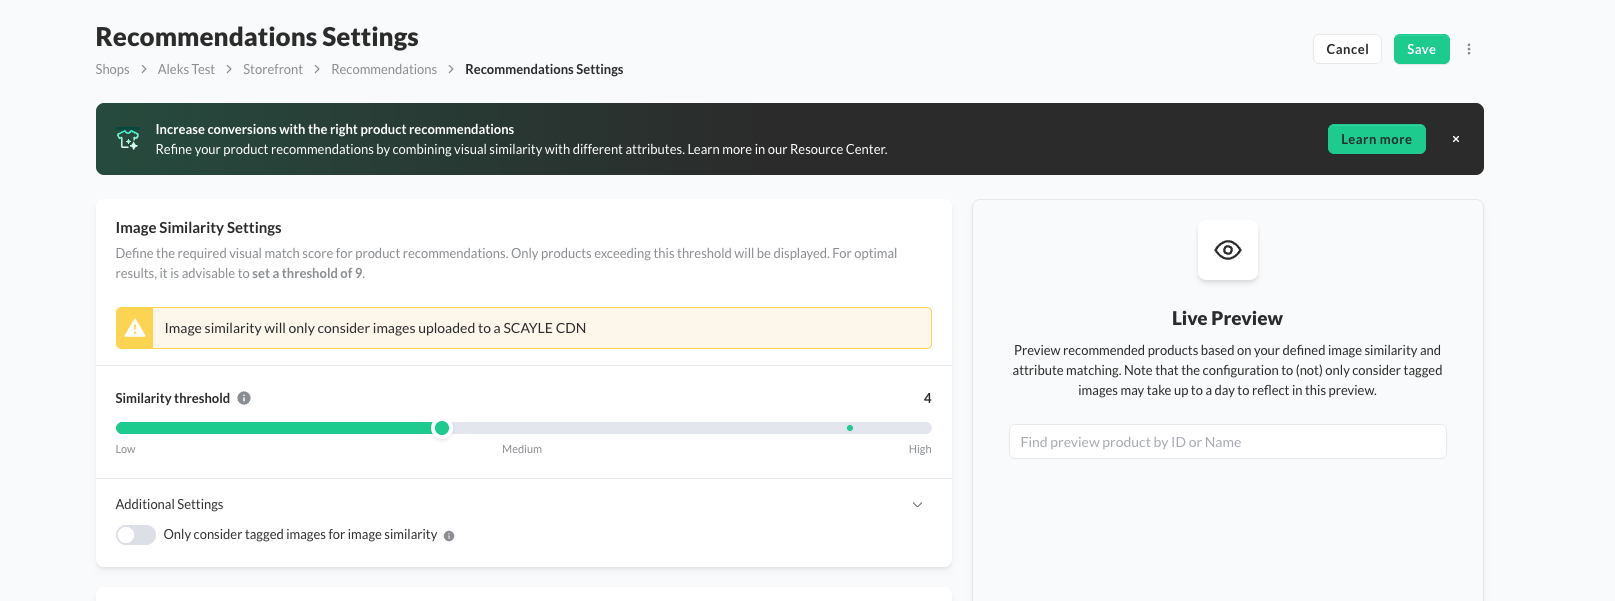Dismiss the product recommendations banner
Screen dimensions: 1615x601
(1455, 139)
